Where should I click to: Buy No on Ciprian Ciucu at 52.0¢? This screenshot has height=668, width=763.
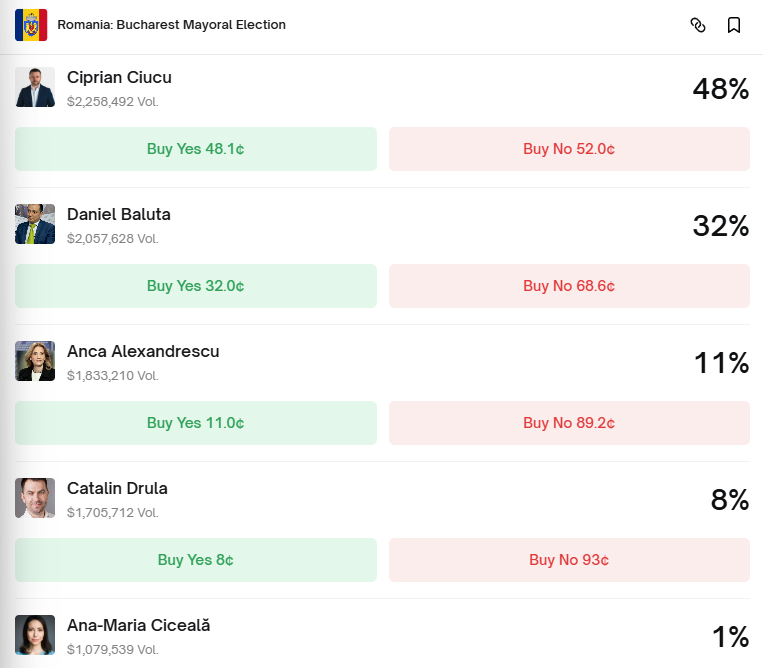tap(569, 149)
